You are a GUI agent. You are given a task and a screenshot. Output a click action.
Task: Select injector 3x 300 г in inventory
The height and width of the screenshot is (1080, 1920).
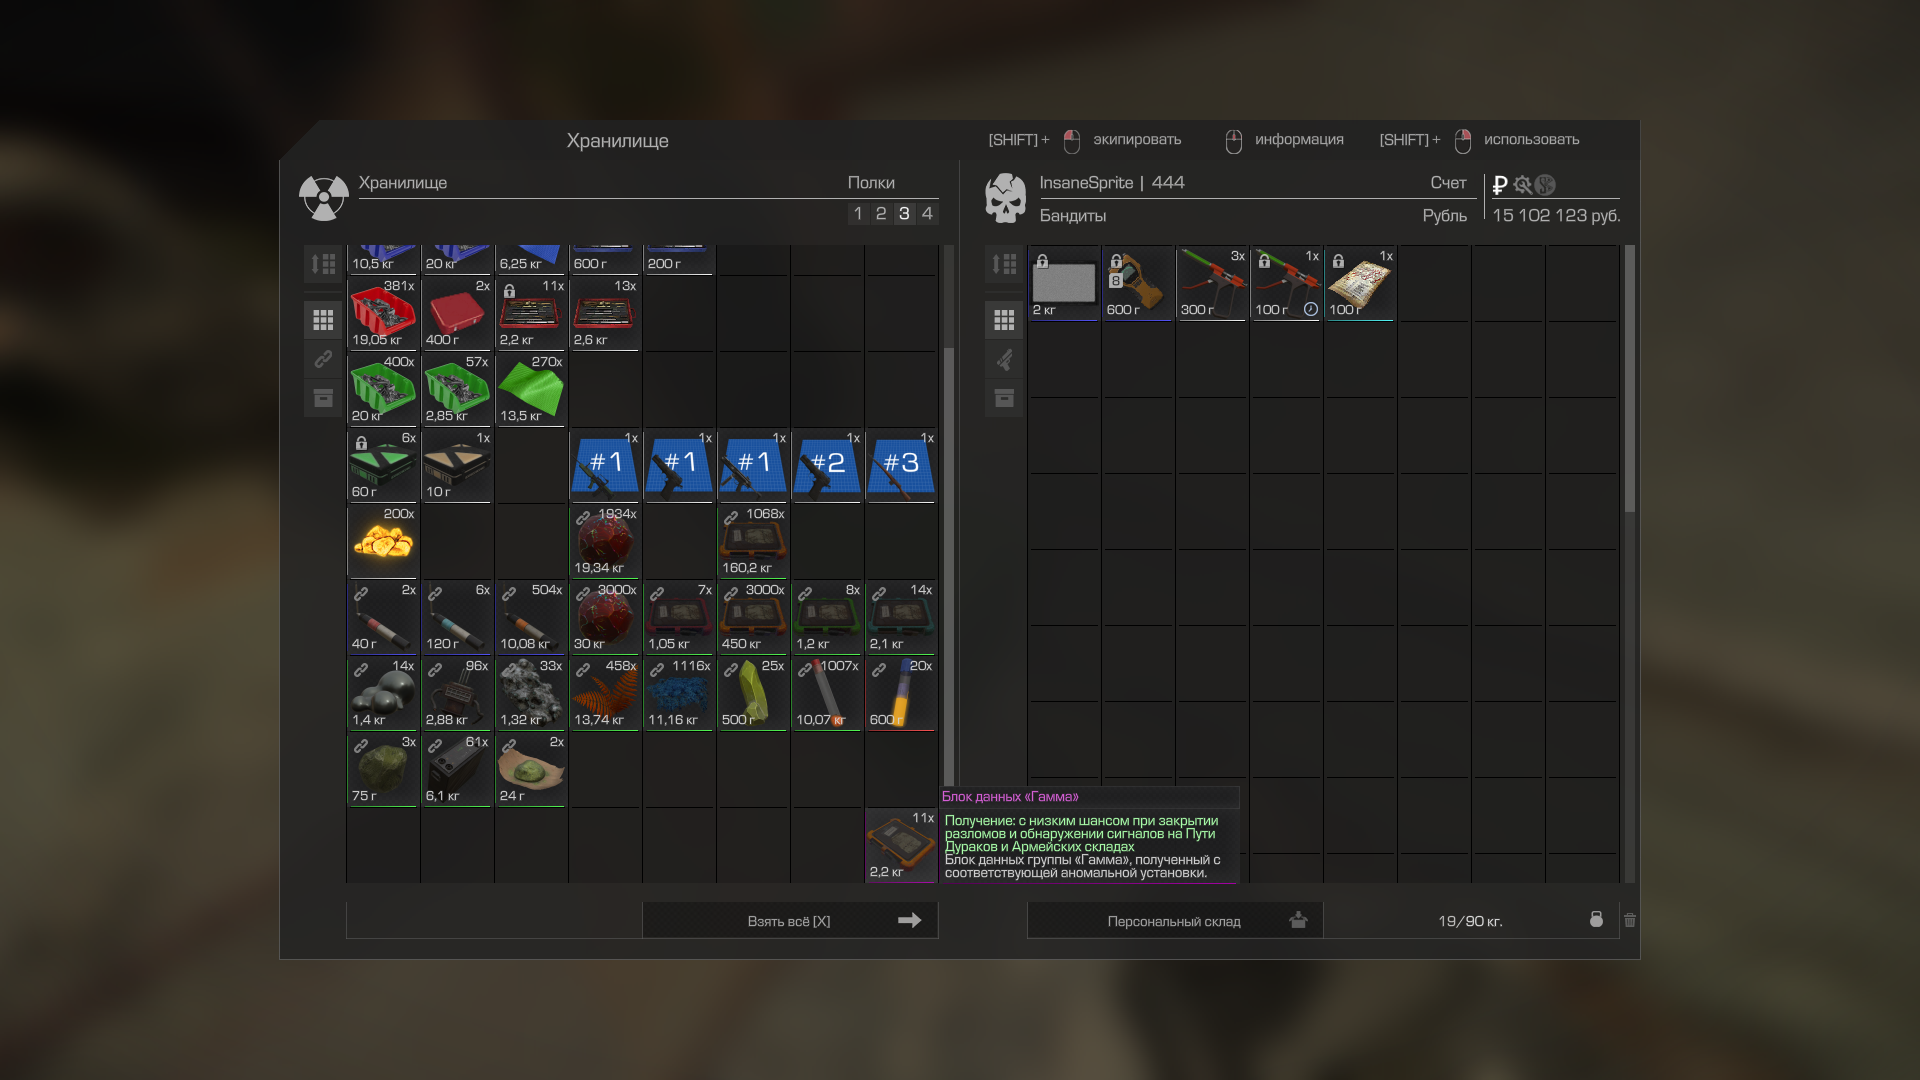click(1212, 283)
